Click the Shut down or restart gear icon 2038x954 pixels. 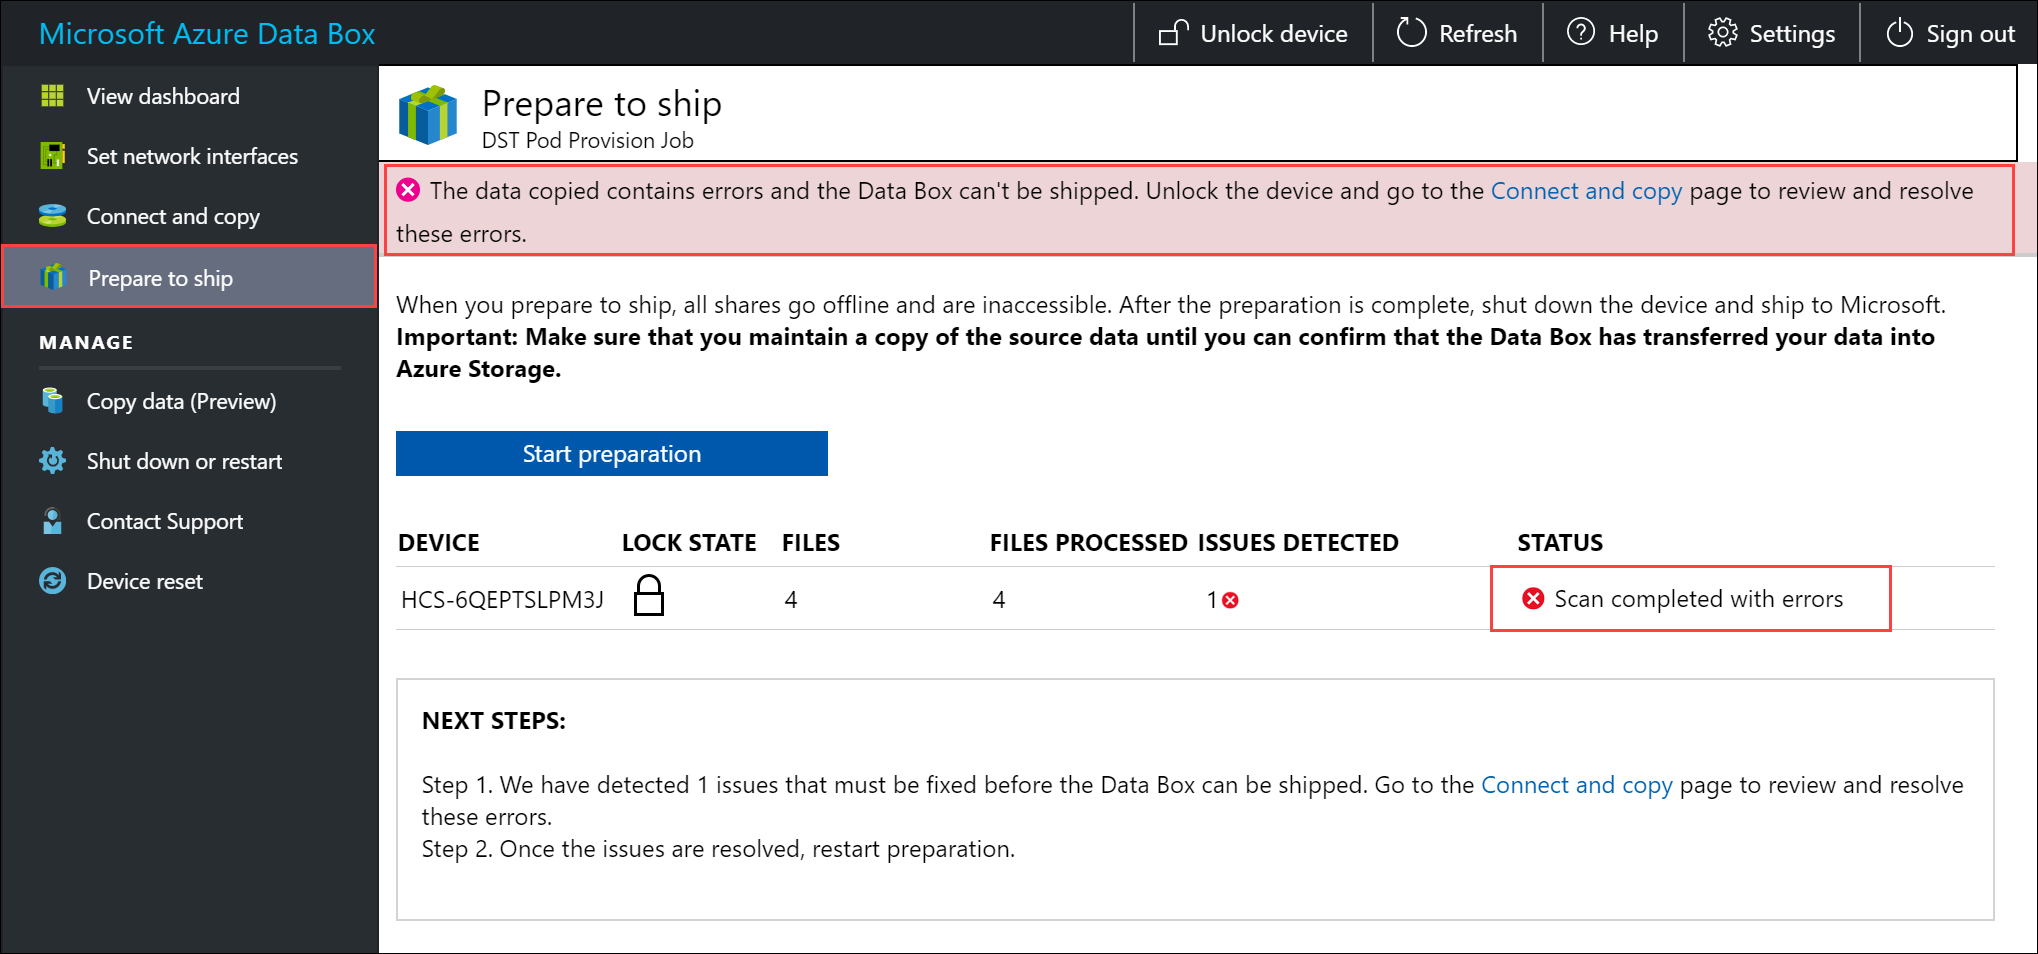click(x=52, y=461)
